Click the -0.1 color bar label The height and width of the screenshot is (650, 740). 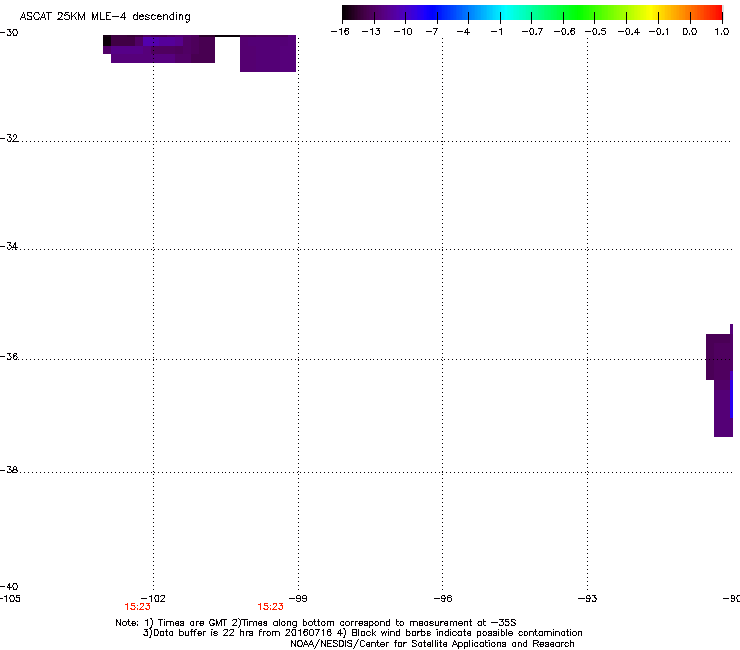click(659, 32)
